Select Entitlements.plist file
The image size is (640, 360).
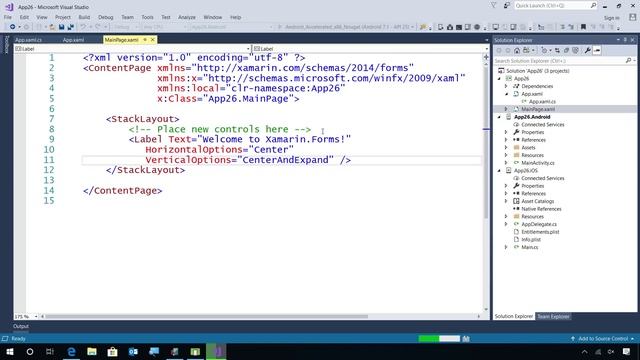540,232
